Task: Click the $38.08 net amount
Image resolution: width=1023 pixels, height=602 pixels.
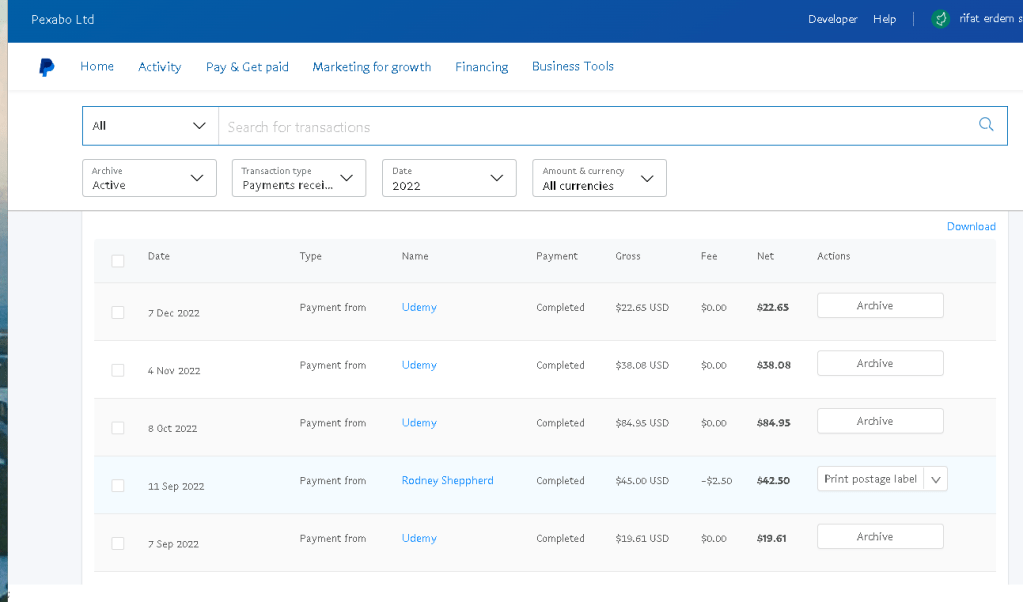Action: pyautogui.click(x=774, y=365)
